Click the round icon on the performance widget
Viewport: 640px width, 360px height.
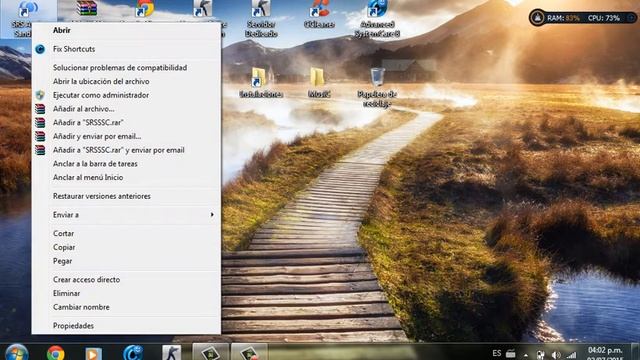click(538, 18)
